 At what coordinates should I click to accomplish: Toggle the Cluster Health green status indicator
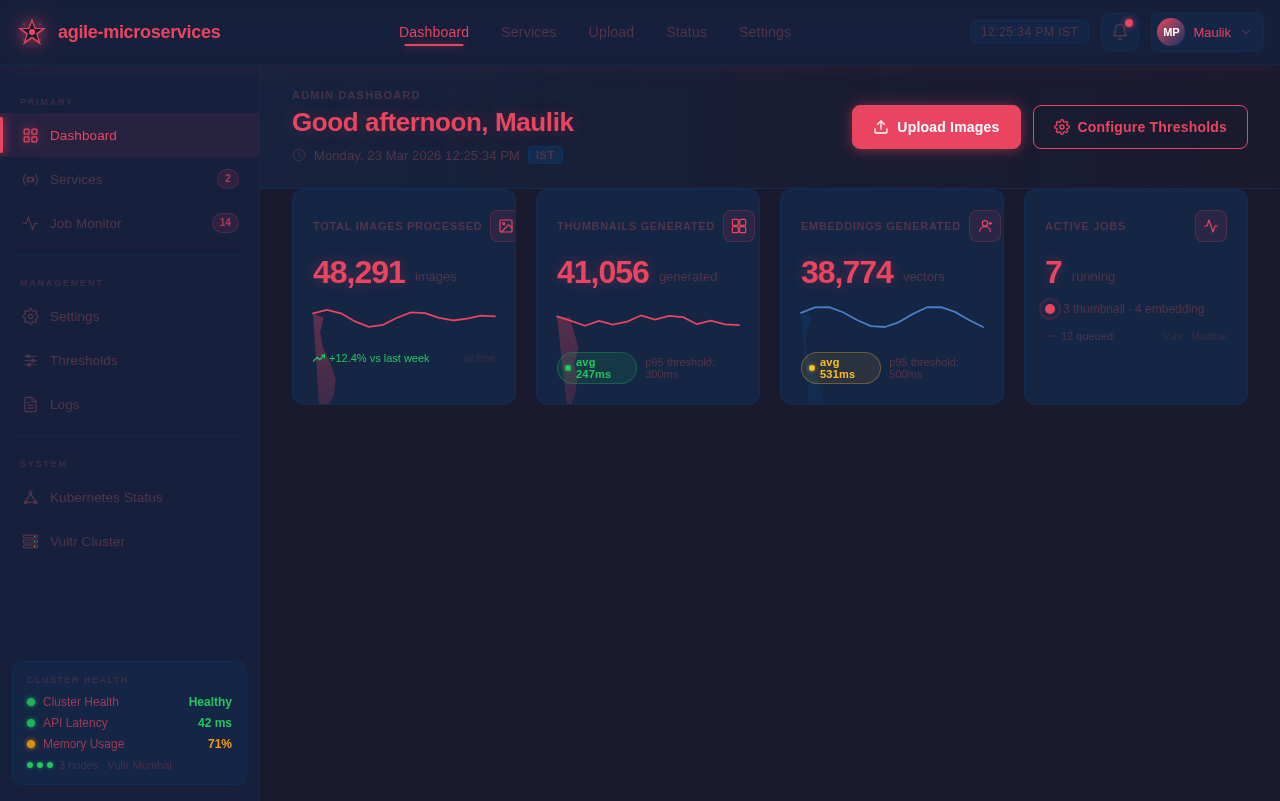pos(29,702)
